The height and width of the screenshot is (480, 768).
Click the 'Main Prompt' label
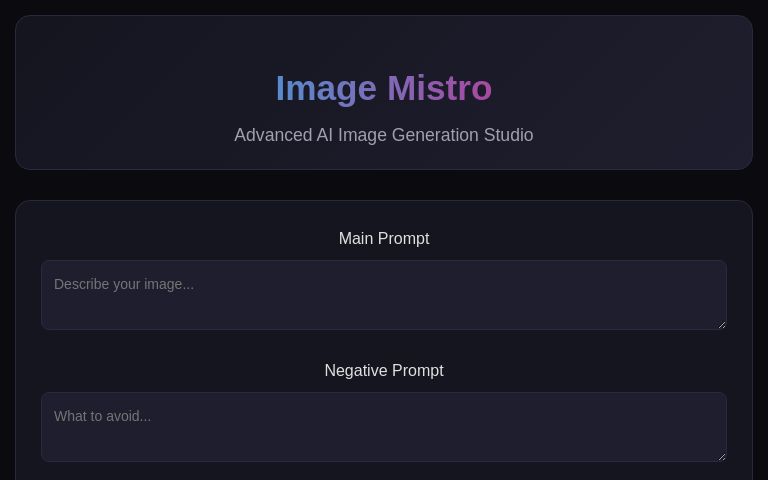384,239
